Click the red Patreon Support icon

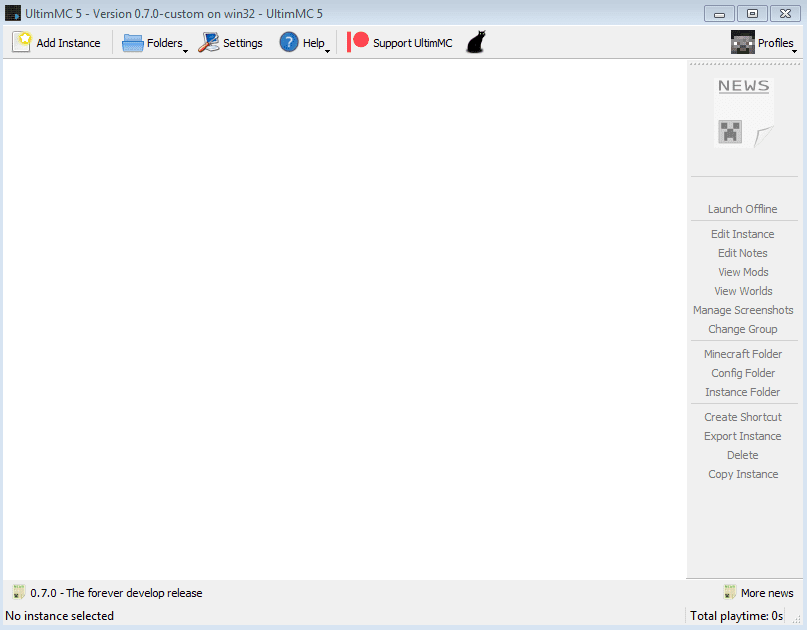coord(358,42)
